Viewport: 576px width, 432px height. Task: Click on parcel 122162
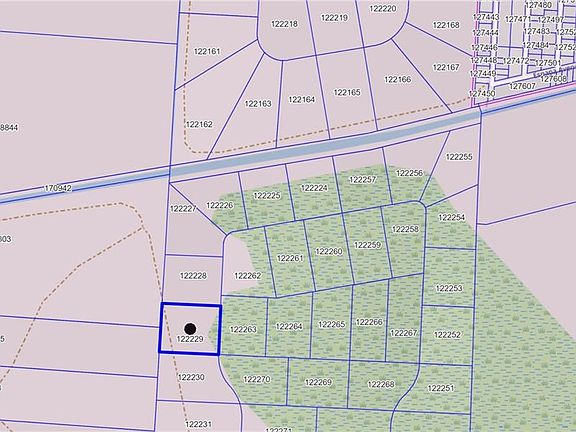point(199,125)
